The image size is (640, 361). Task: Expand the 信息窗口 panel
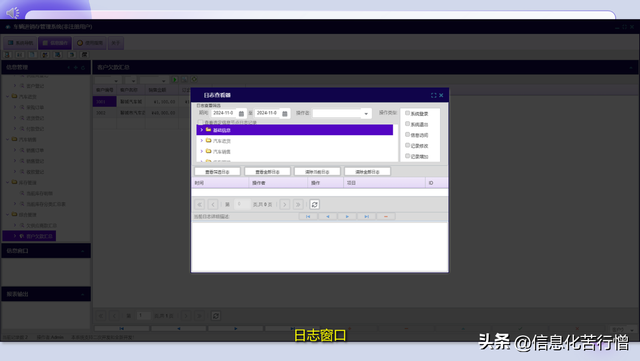[83, 251]
